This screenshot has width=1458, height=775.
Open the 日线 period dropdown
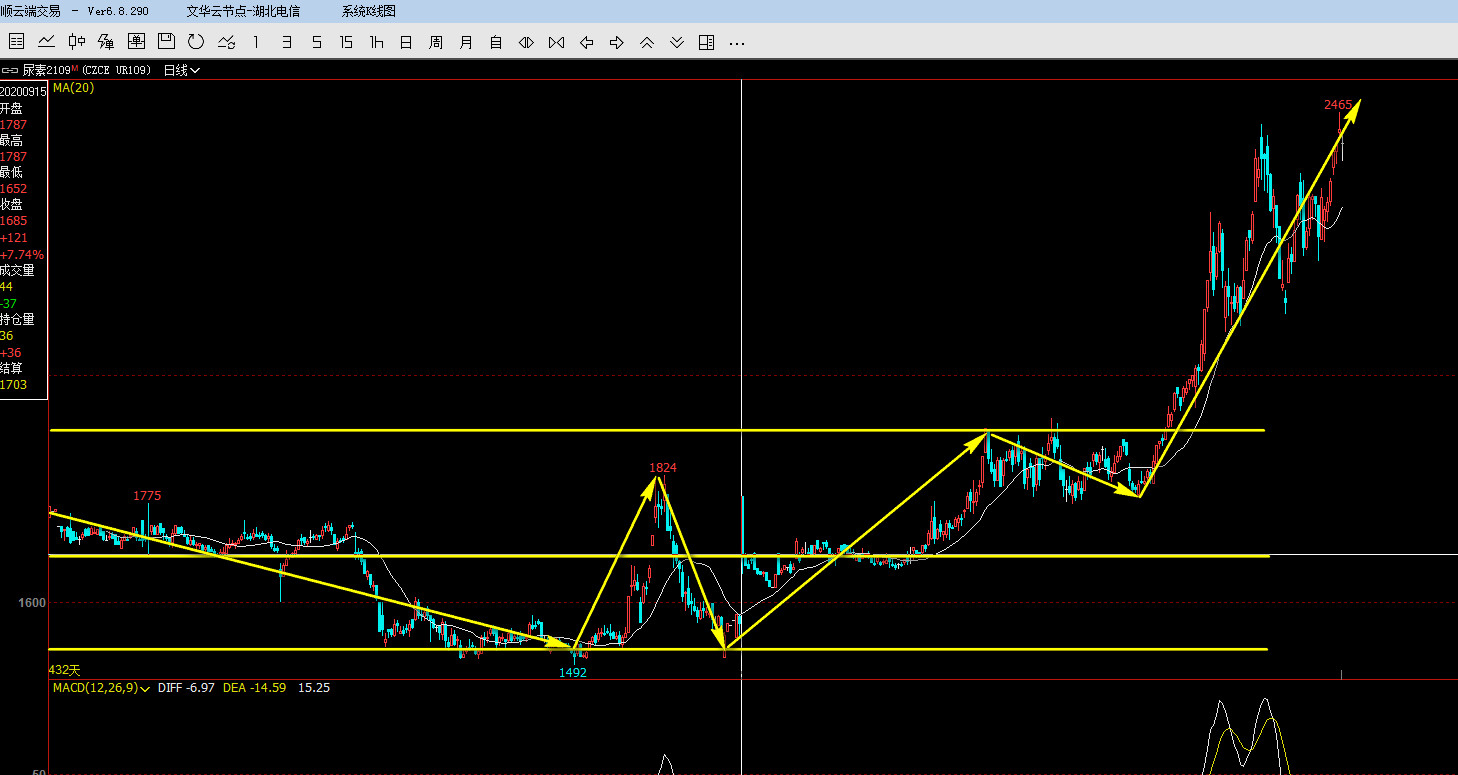click(181, 70)
